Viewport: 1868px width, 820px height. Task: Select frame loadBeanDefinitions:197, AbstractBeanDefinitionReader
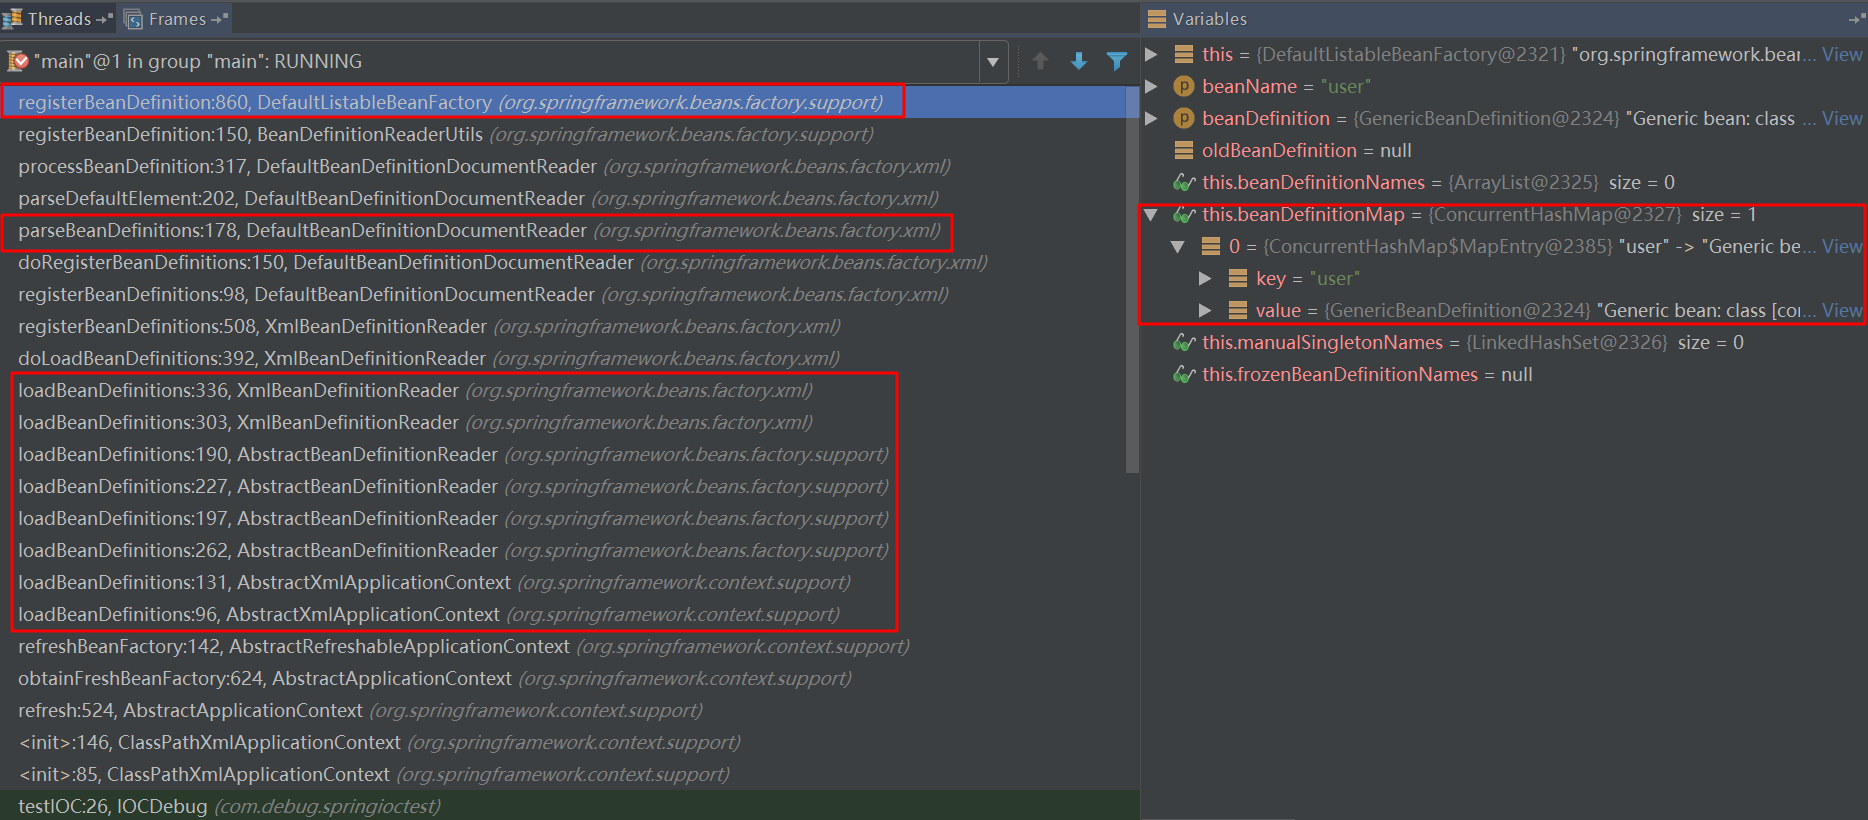tap(564, 518)
